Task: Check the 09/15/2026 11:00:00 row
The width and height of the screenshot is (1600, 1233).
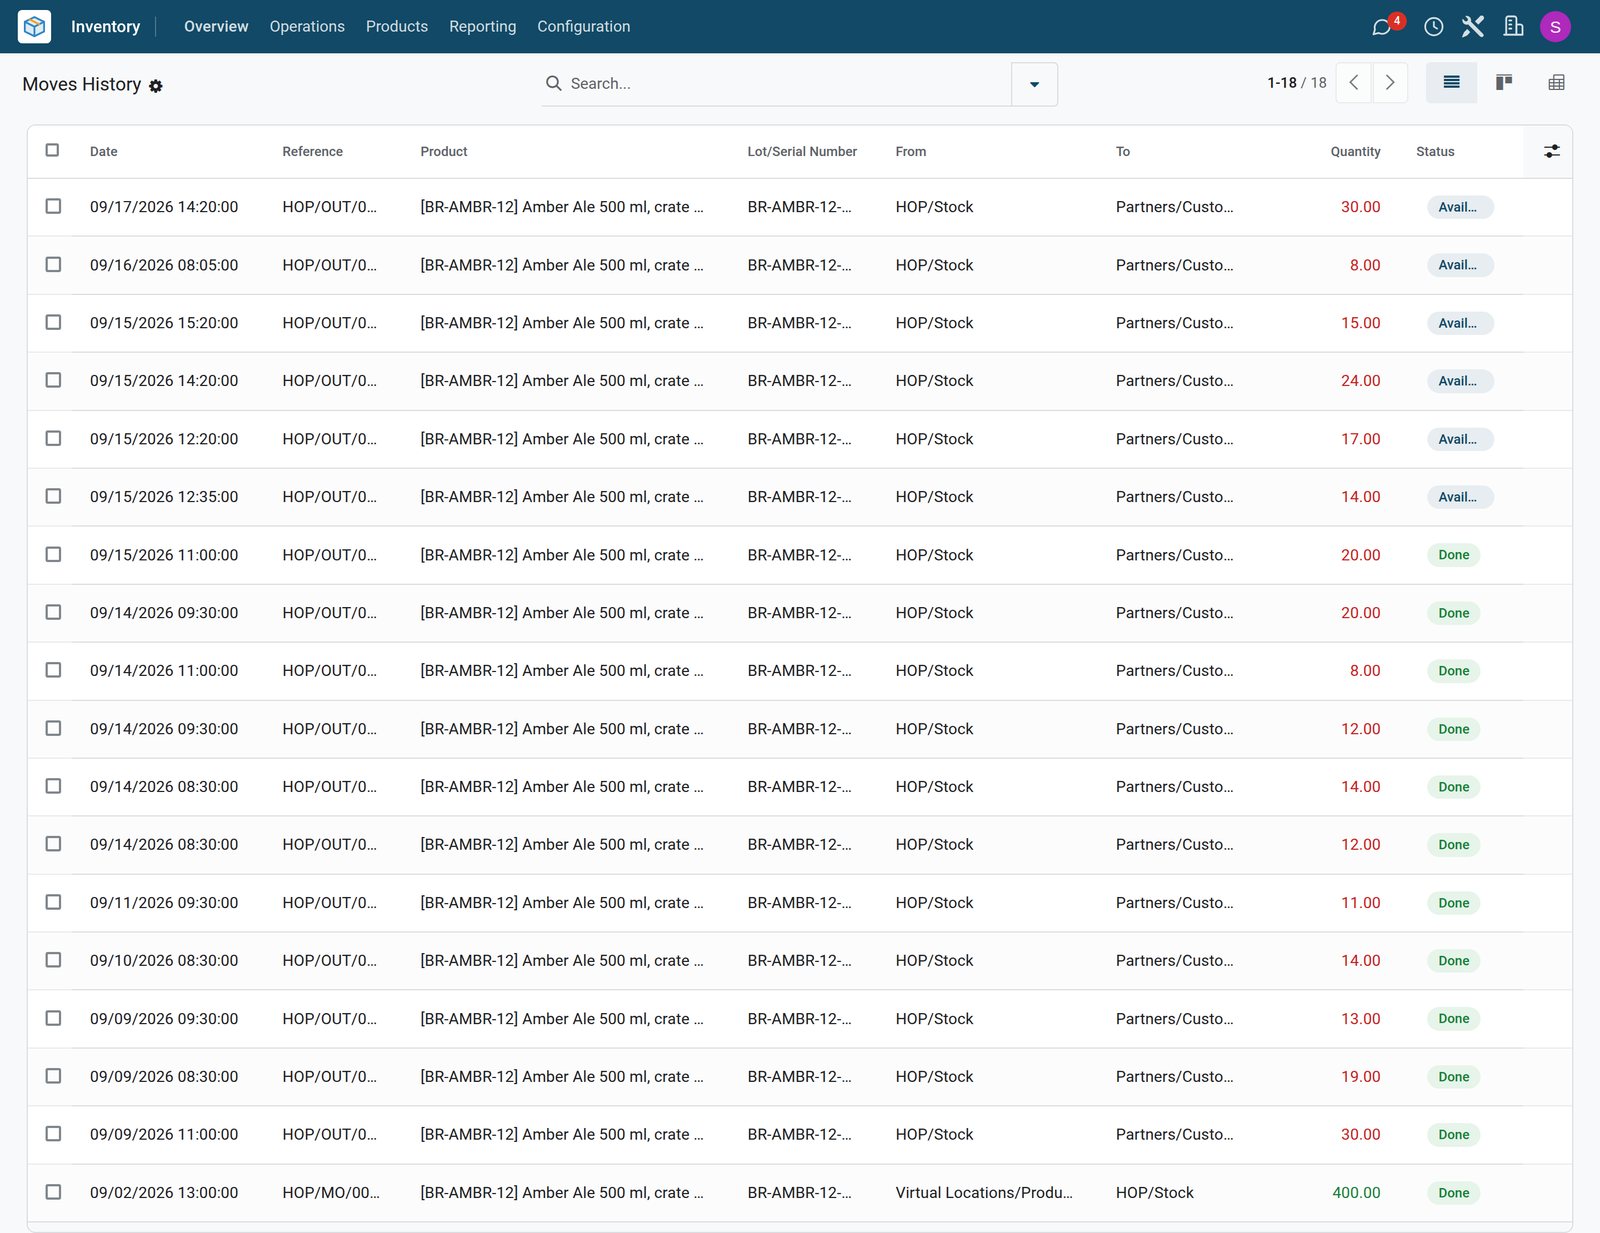Action: click(53, 554)
